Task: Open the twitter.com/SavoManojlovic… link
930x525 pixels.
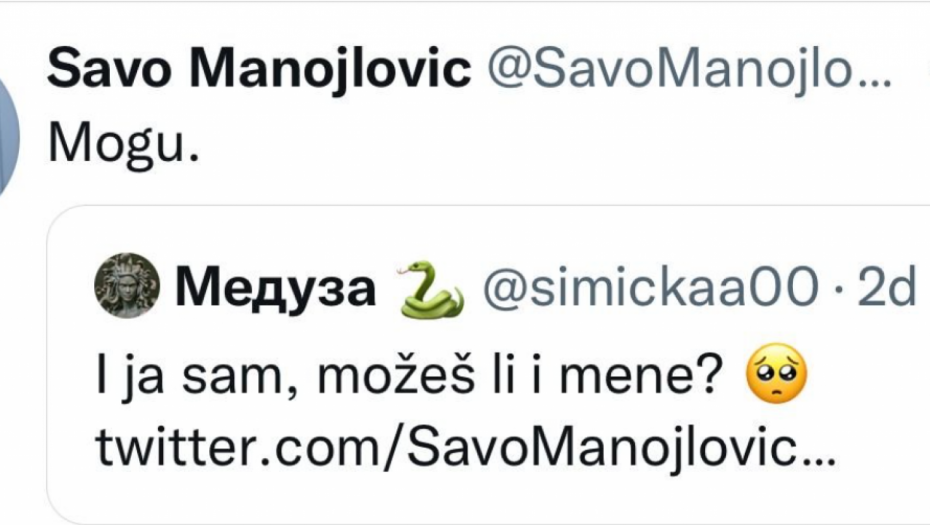Action: click(466, 446)
